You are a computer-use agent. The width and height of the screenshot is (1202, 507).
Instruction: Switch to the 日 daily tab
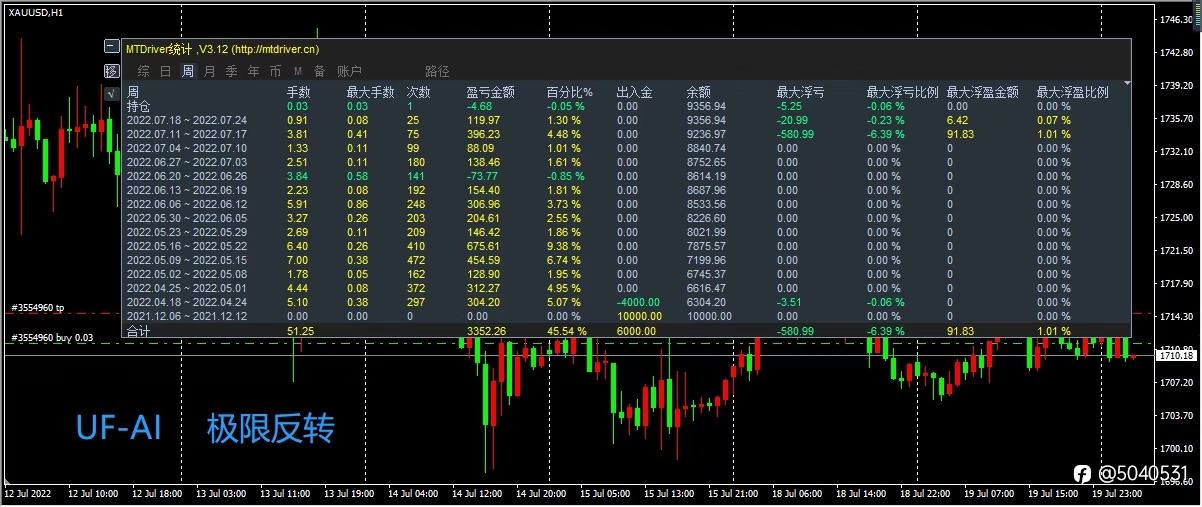(166, 71)
